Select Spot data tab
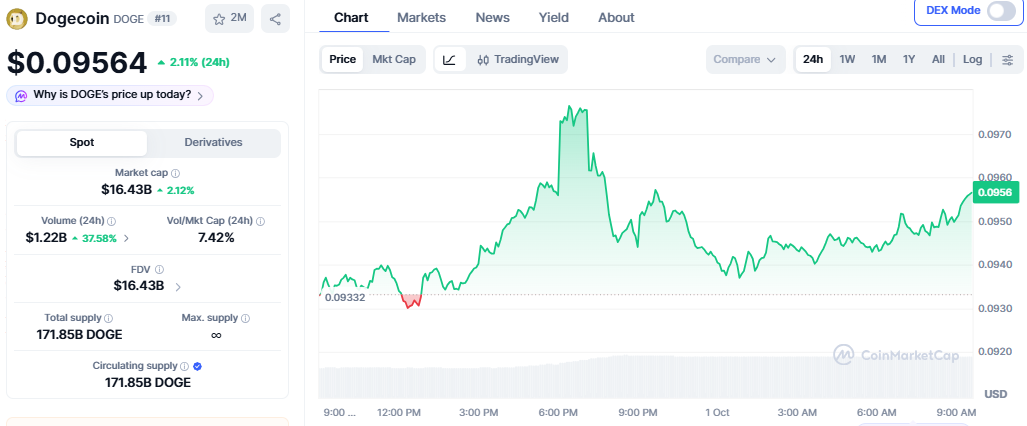Screen dimensions: 1027x426 tap(82, 143)
